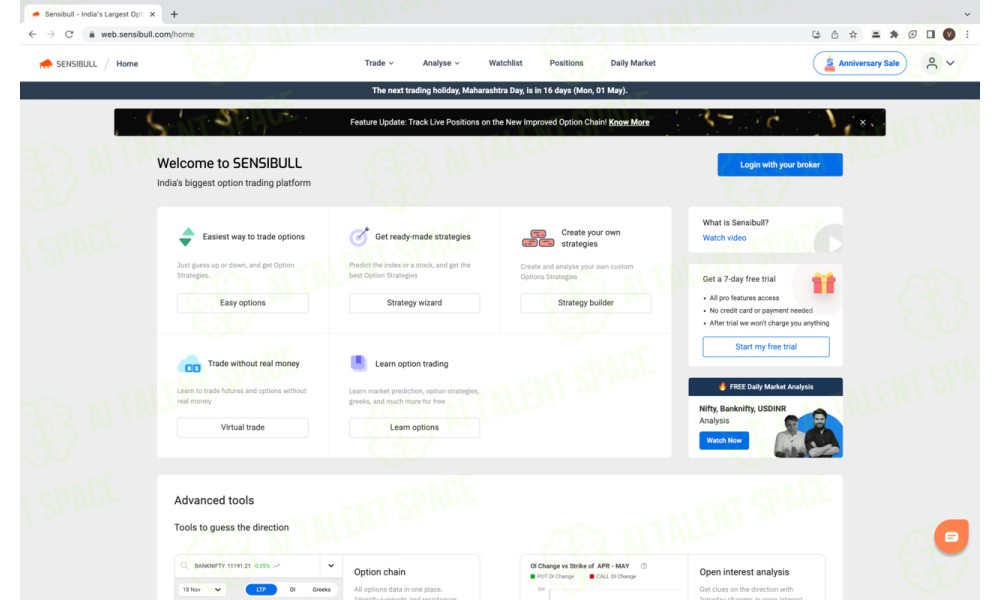
Task: Open Strategy wizard
Action: tap(414, 303)
